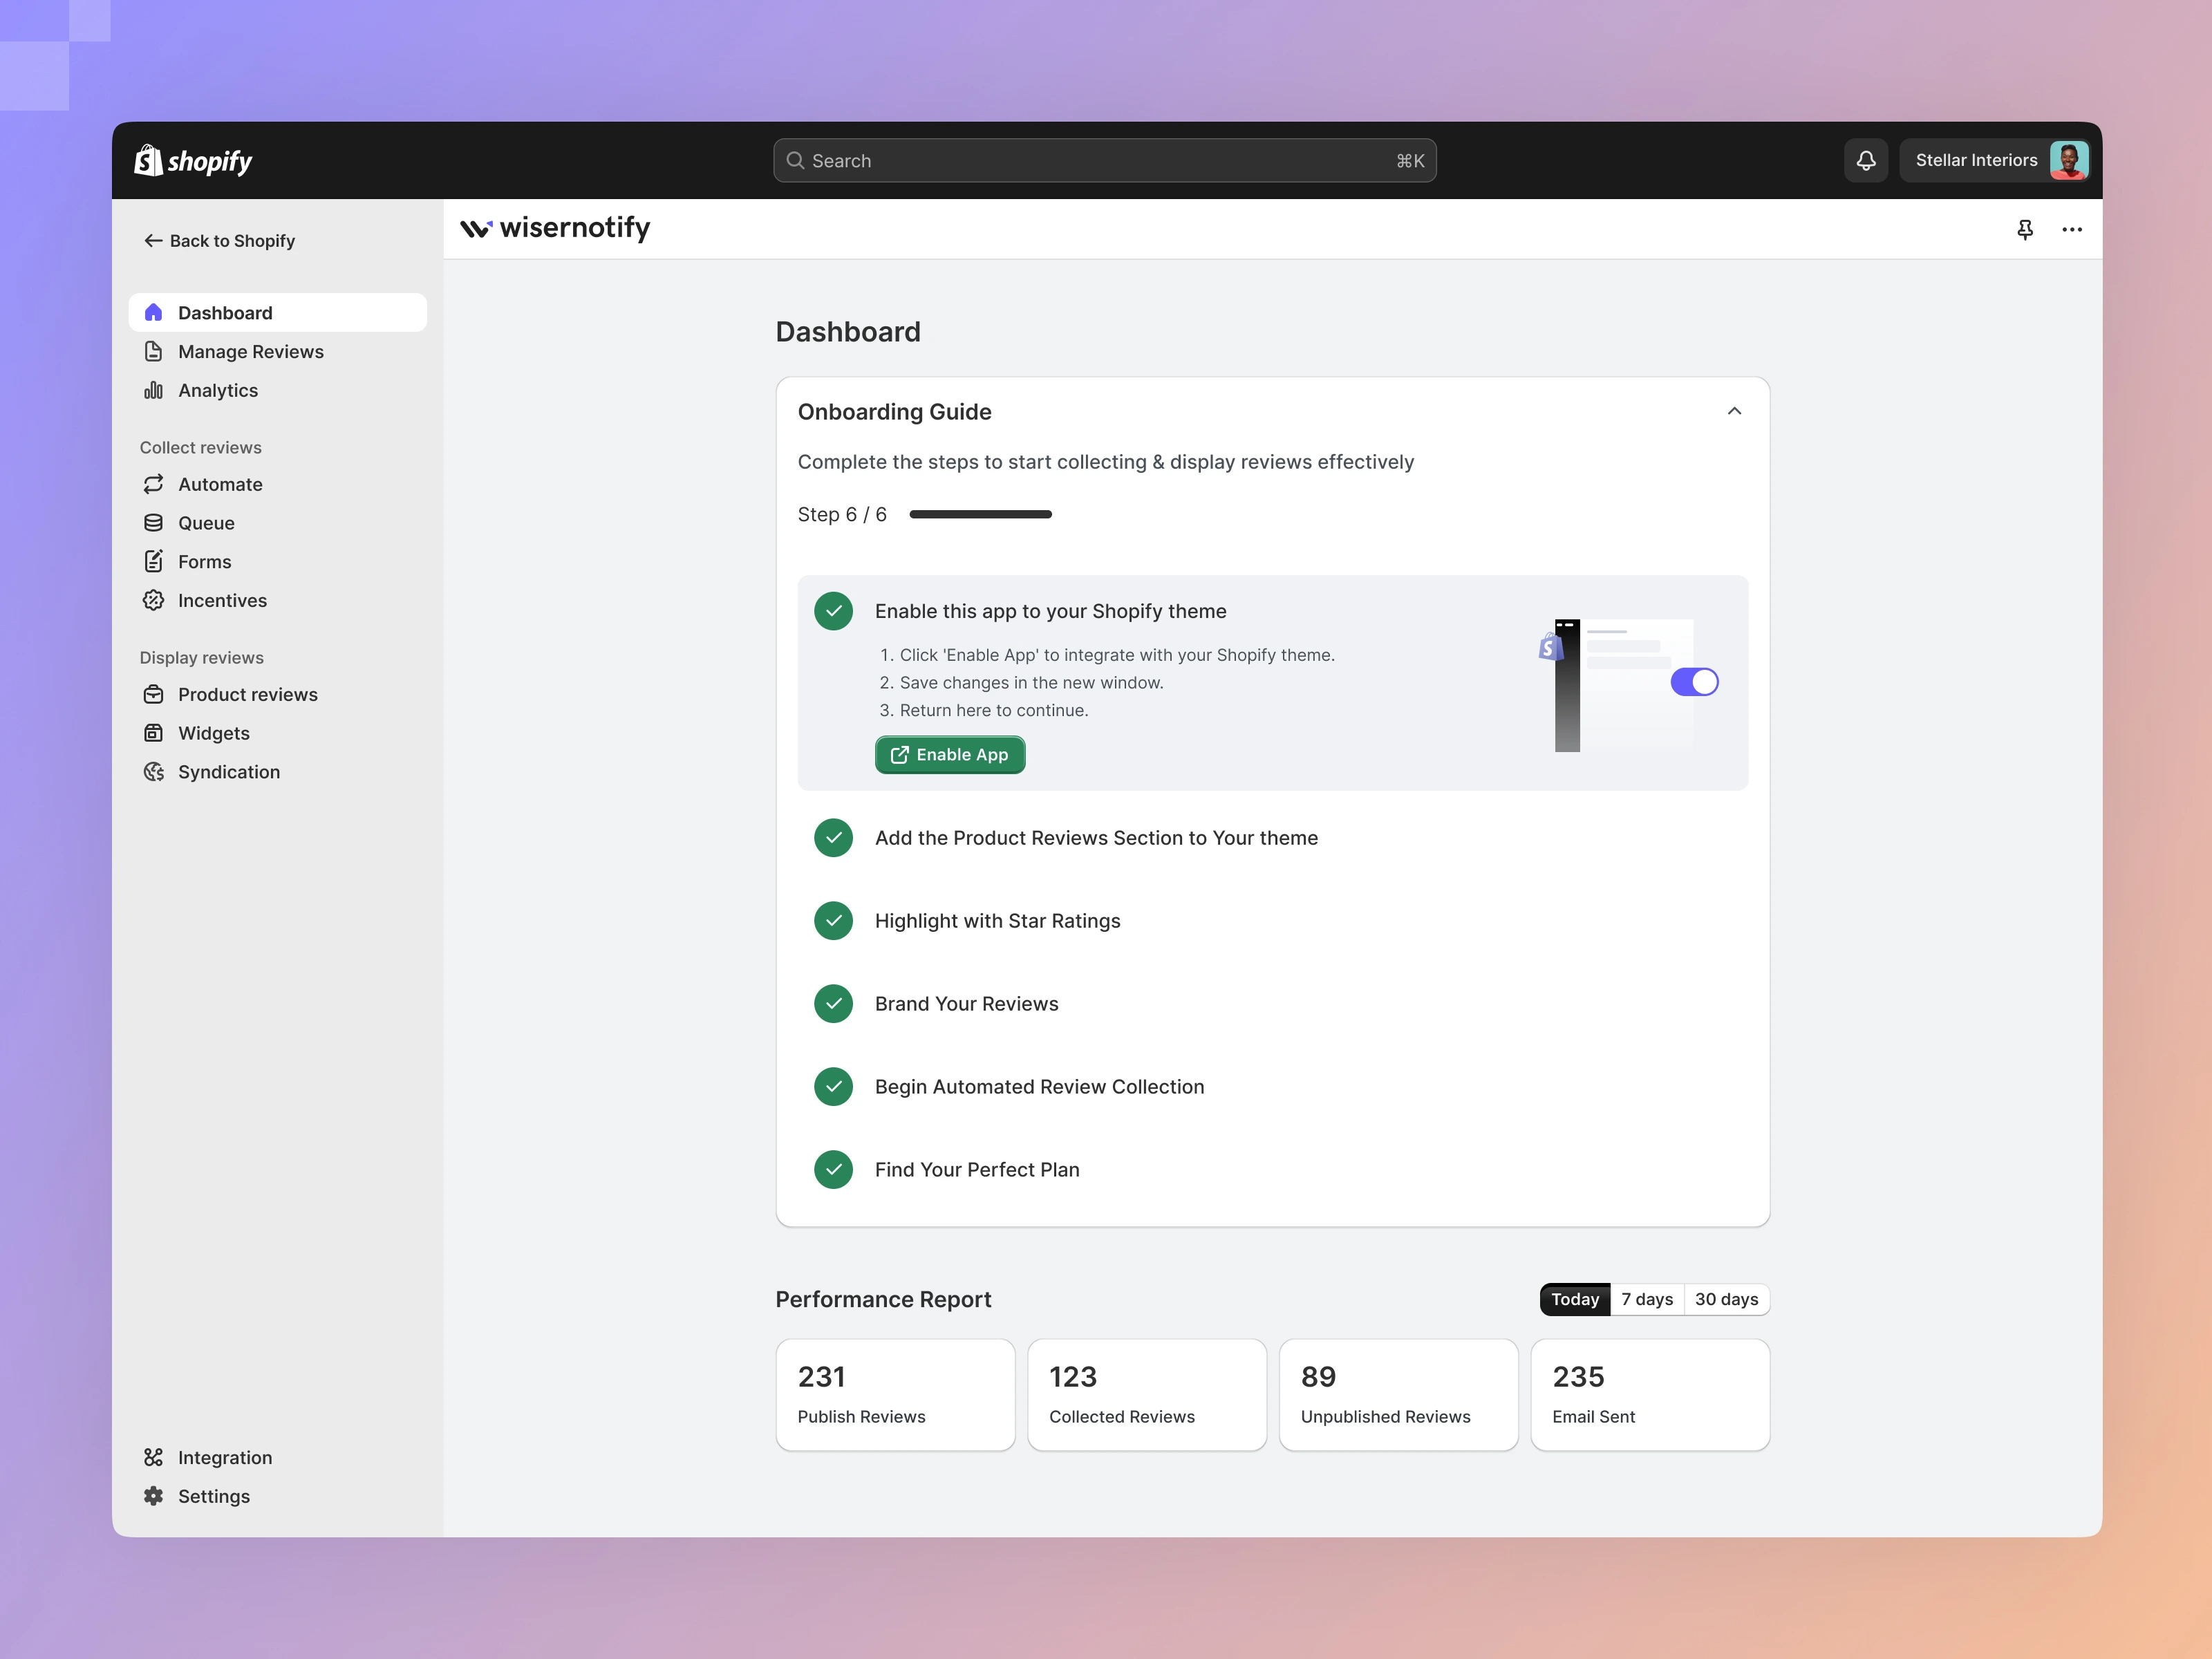2212x1659 pixels.
Task: Click checkmark for Highlight with Star Ratings
Action: point(833,921)
